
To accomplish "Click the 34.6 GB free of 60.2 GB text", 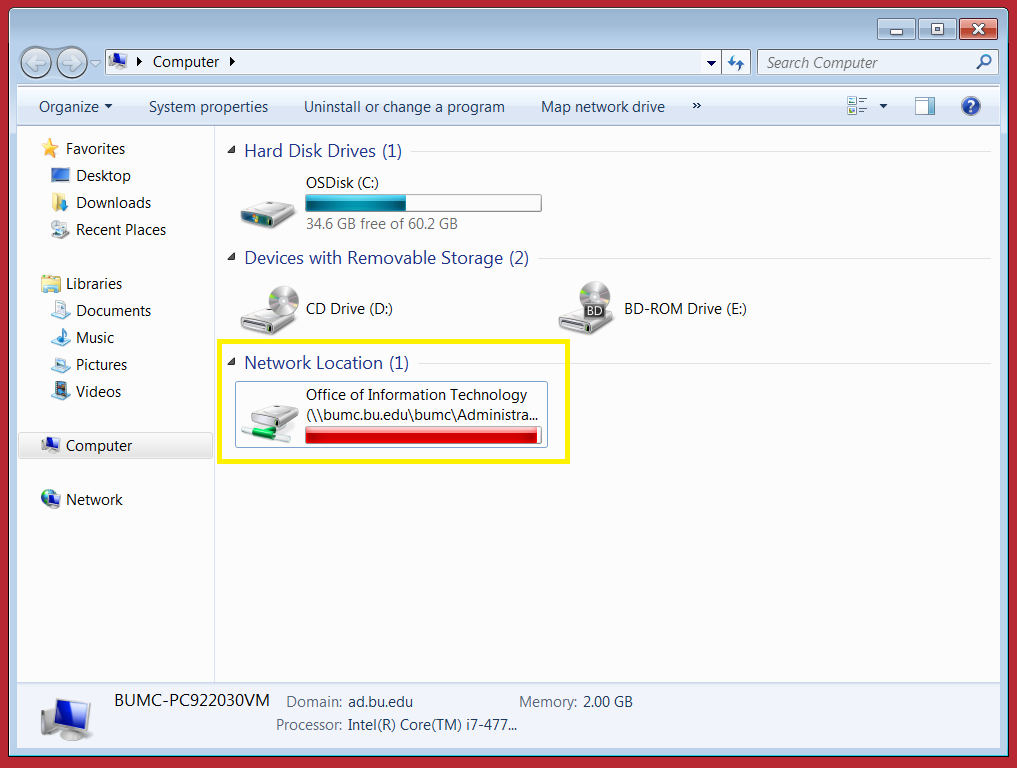I will pos(381,224).
